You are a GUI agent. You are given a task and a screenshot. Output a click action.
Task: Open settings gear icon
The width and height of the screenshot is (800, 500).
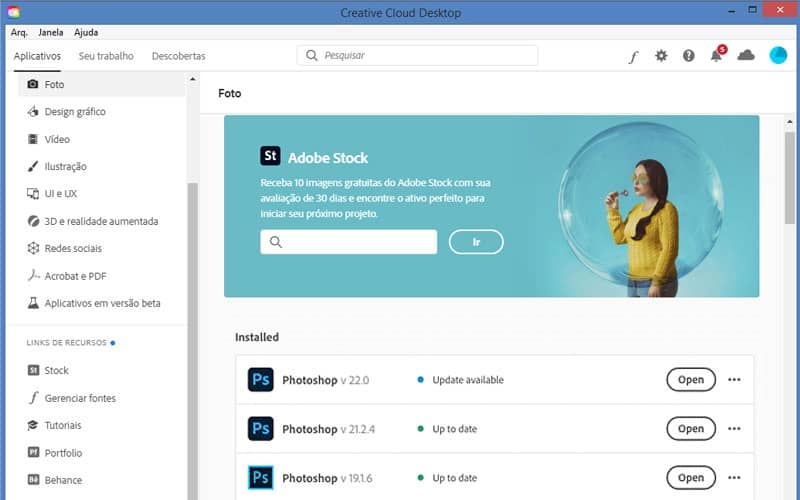(661, 55)
